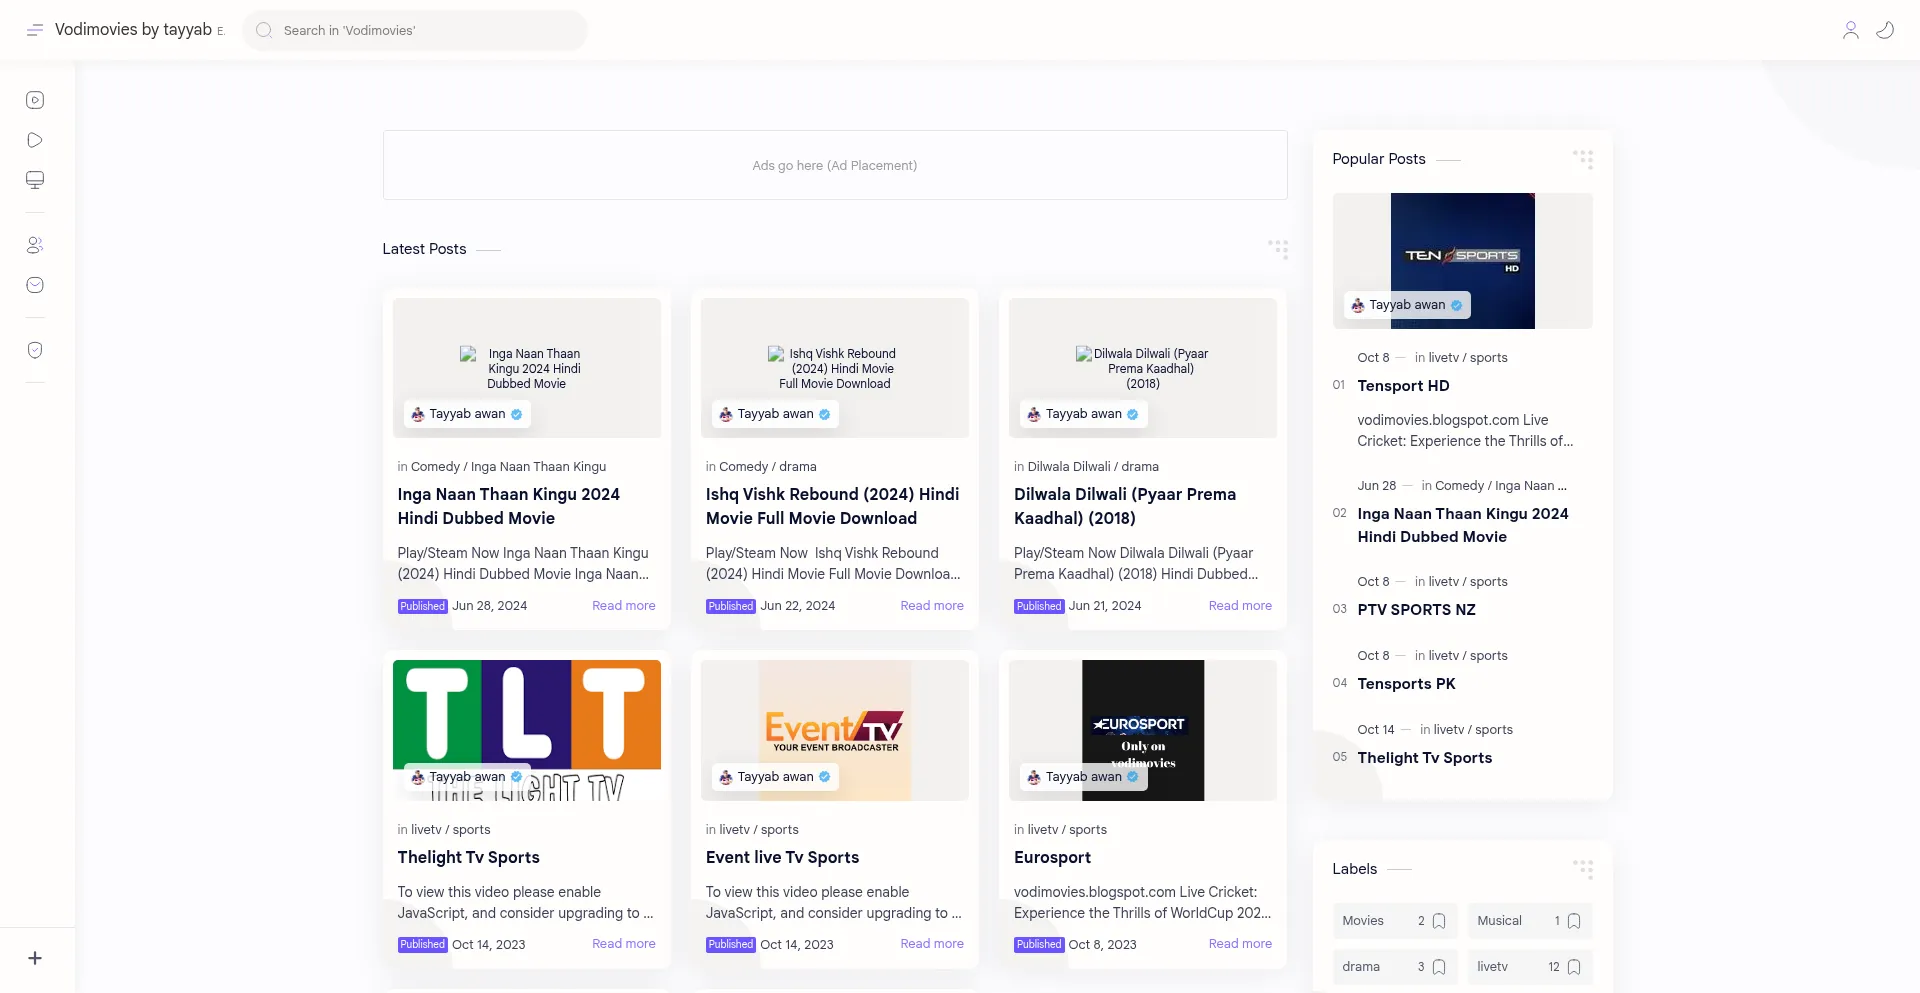Viewport: 1920px width, 993px height.
Task: Open the Movies label
Action: pyautogui.click(x=1394, y=921)
